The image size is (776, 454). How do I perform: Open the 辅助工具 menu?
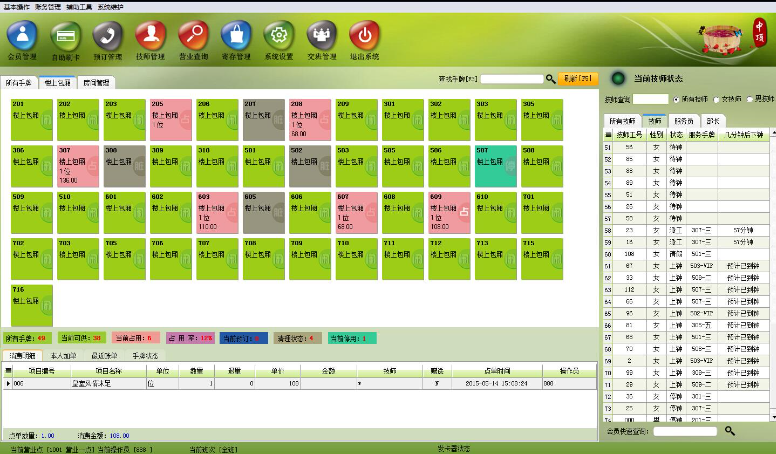79,7
